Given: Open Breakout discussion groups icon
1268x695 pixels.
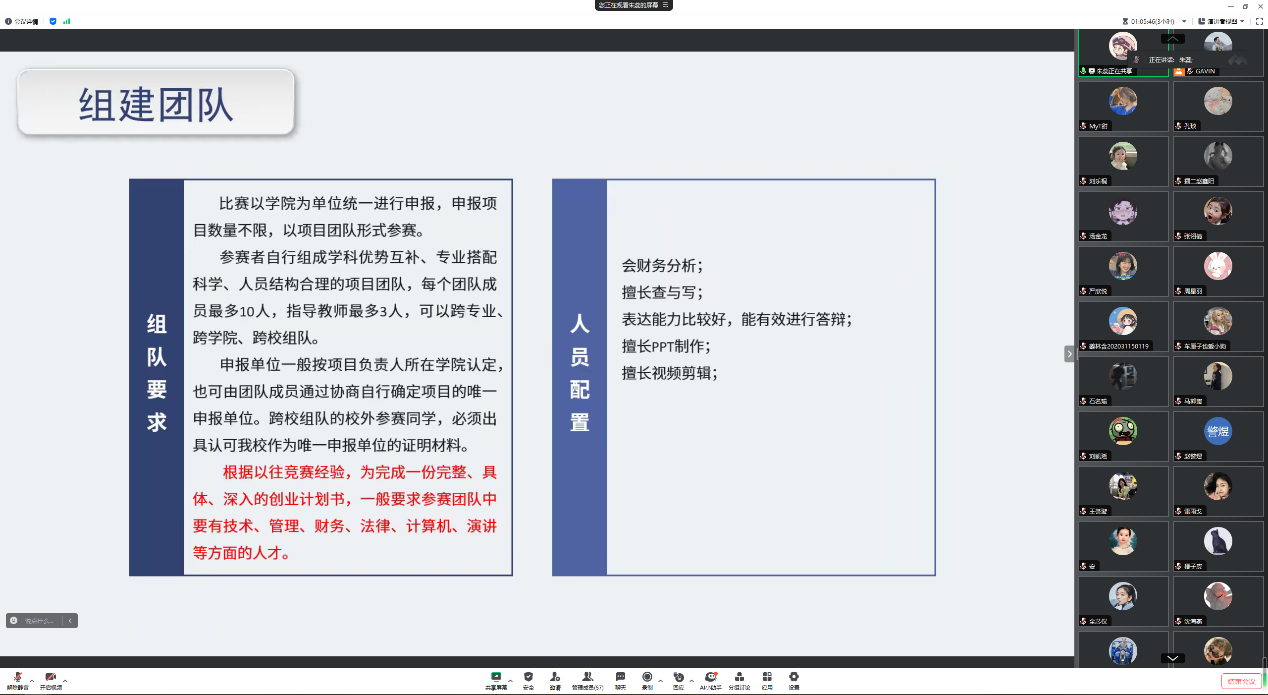Looking at the screenshot, I should click(x=738, y=680).
